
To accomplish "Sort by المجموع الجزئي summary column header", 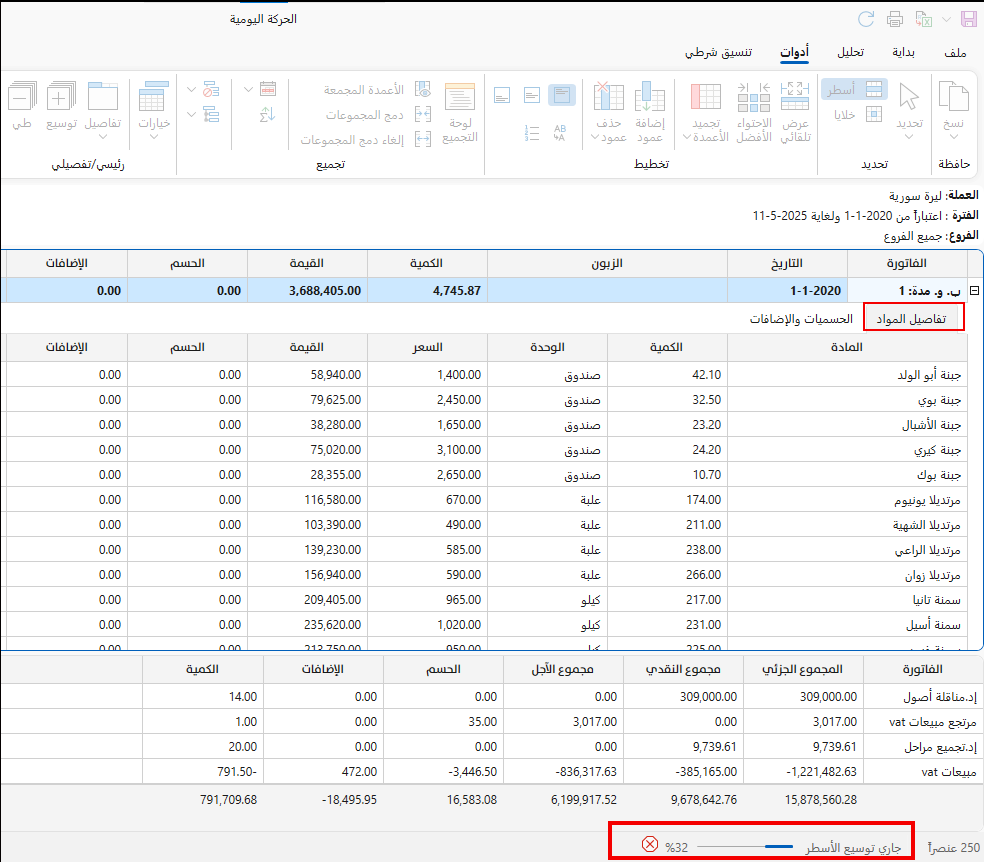I will pyautogui.click(x=803, y=669).
